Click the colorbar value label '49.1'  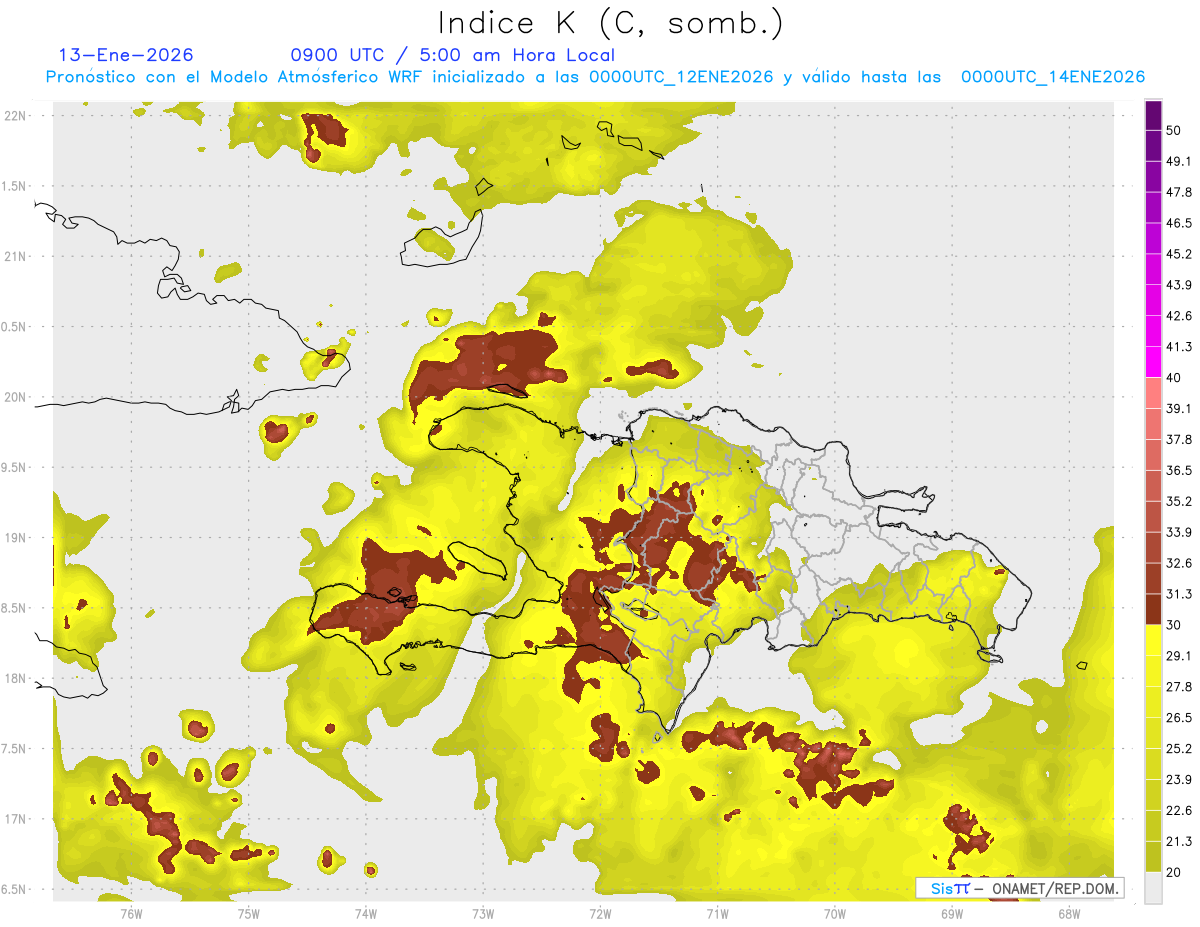coord(1179,161)
